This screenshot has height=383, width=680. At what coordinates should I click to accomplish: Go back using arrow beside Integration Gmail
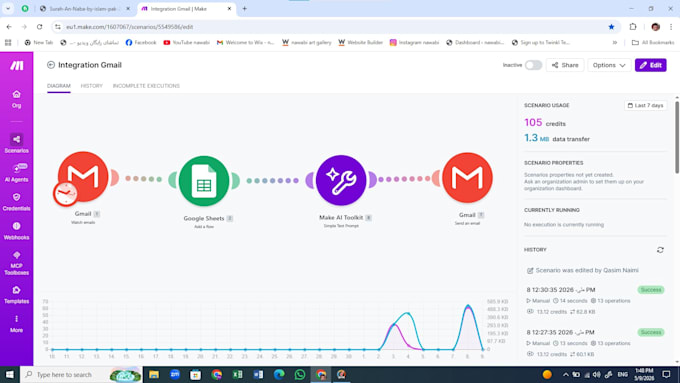[x=51, y=65]
